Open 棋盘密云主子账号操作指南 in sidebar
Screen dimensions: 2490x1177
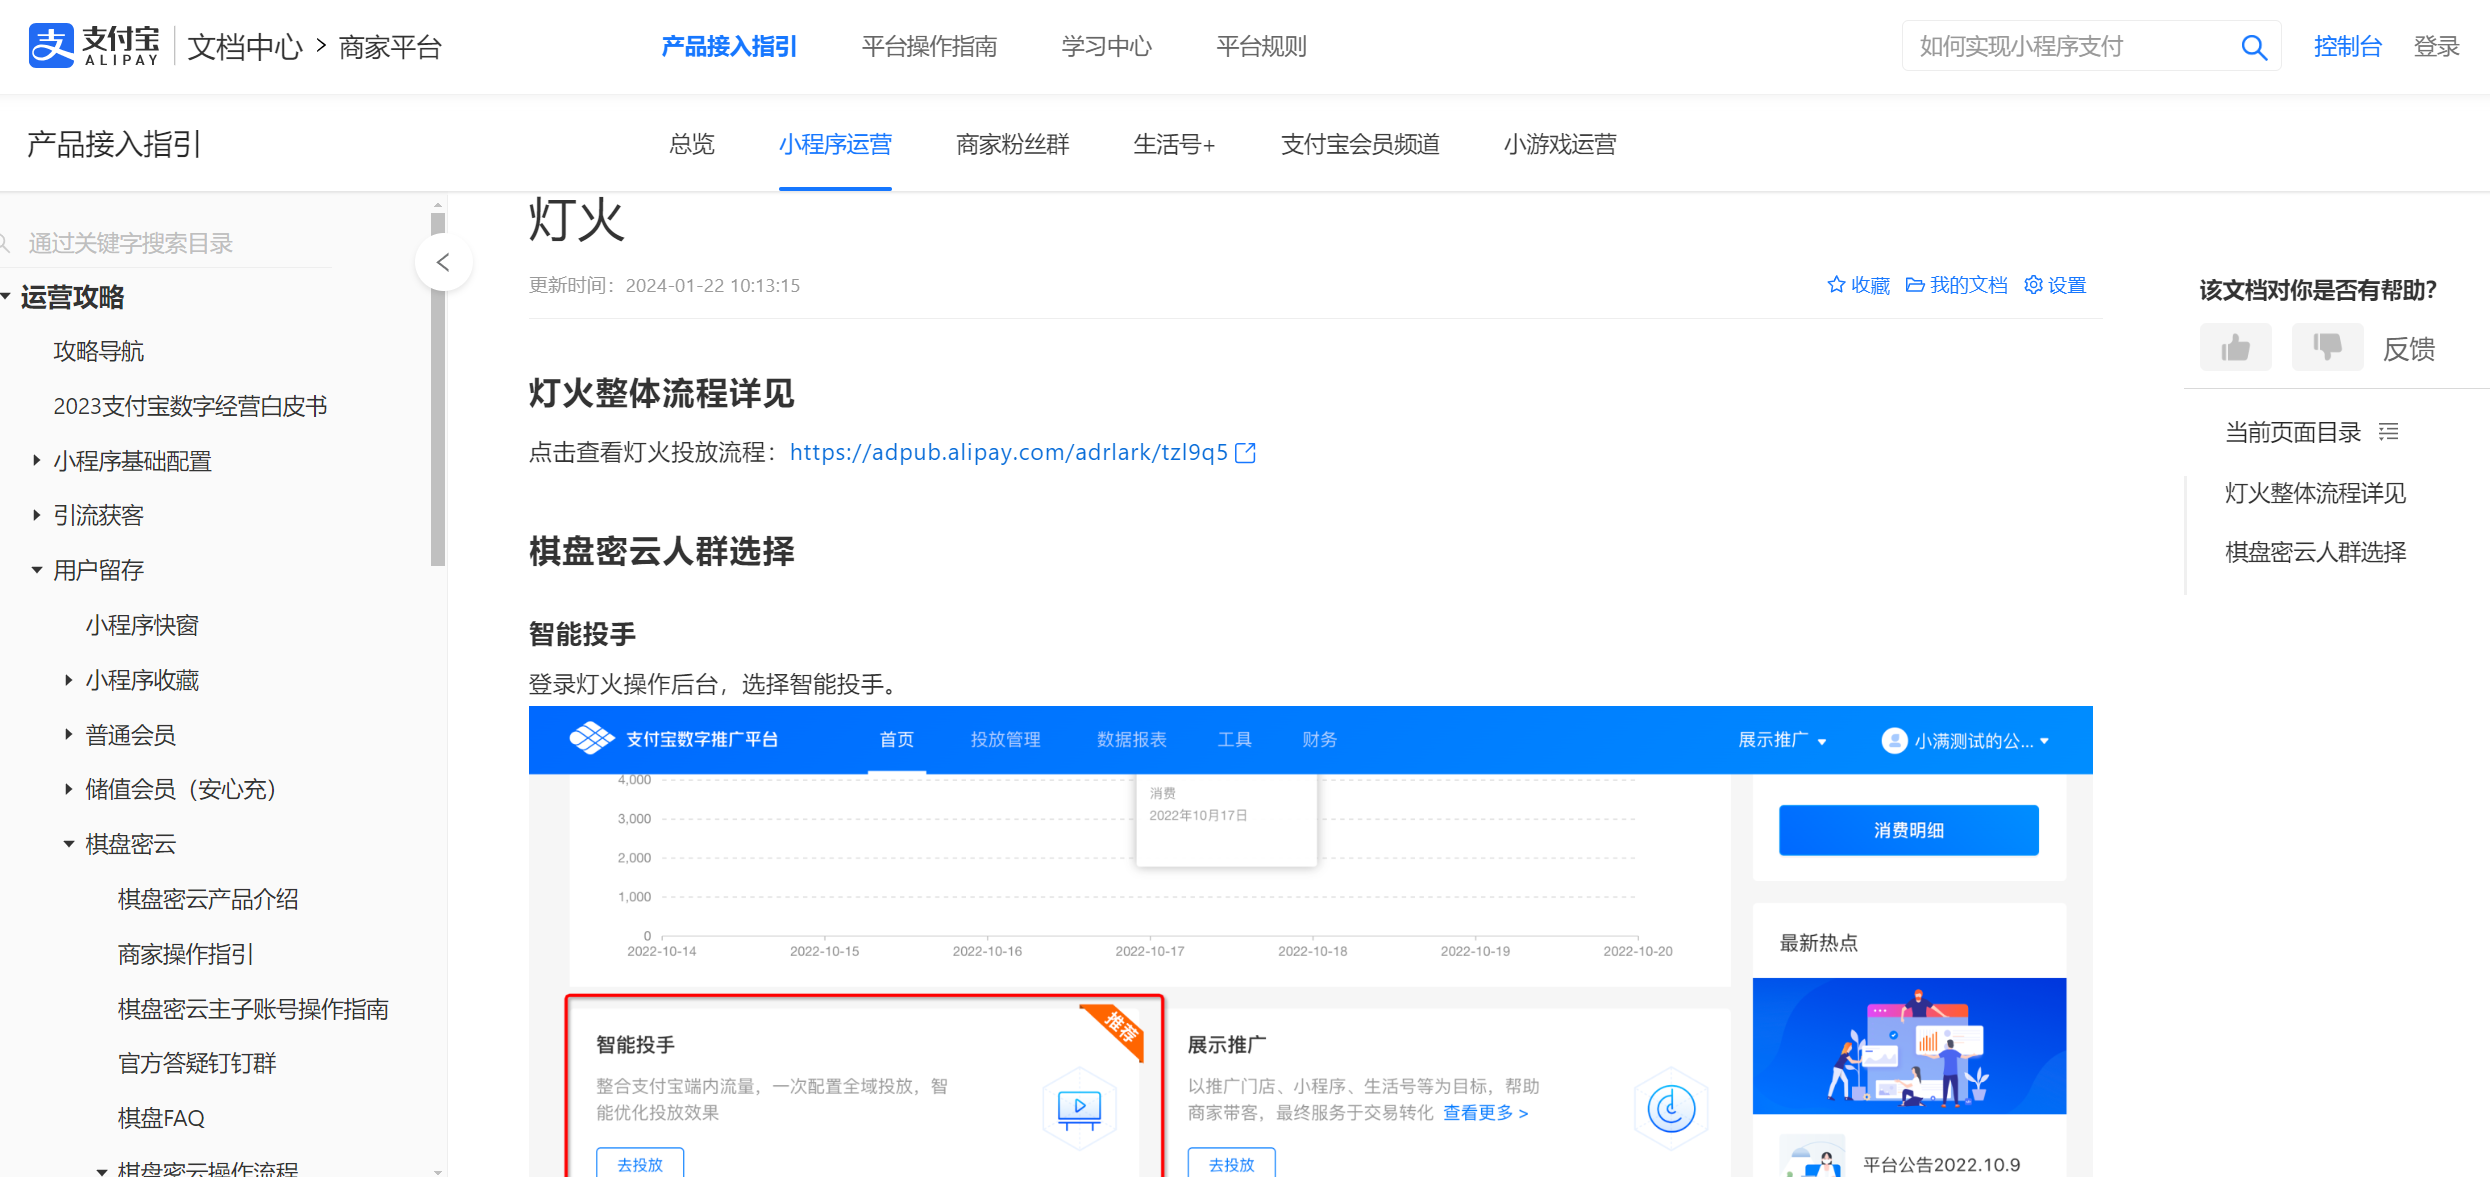(253, 1009)
